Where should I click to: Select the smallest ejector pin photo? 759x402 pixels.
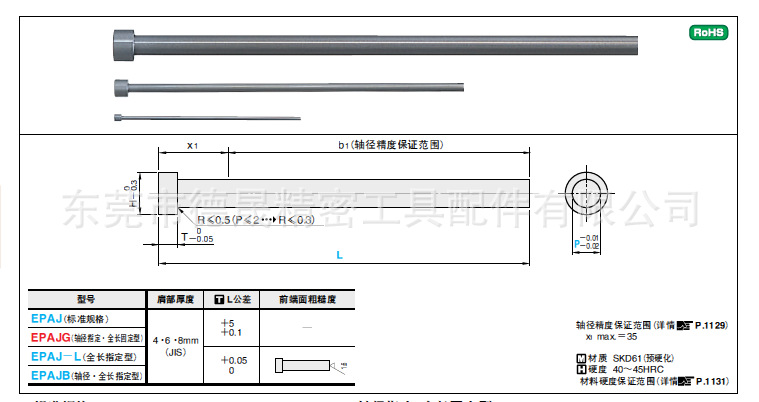[x=207, y=118]
